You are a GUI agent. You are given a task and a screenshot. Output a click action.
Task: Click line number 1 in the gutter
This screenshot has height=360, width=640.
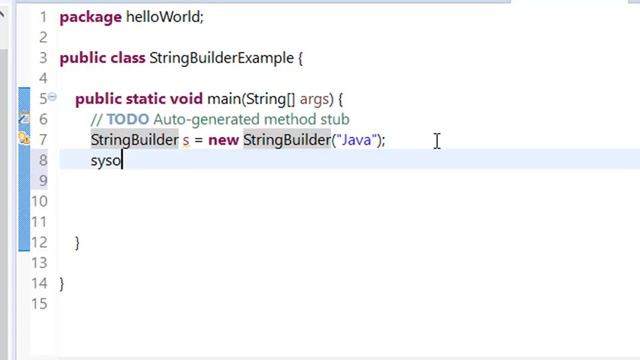coord(43,17)
